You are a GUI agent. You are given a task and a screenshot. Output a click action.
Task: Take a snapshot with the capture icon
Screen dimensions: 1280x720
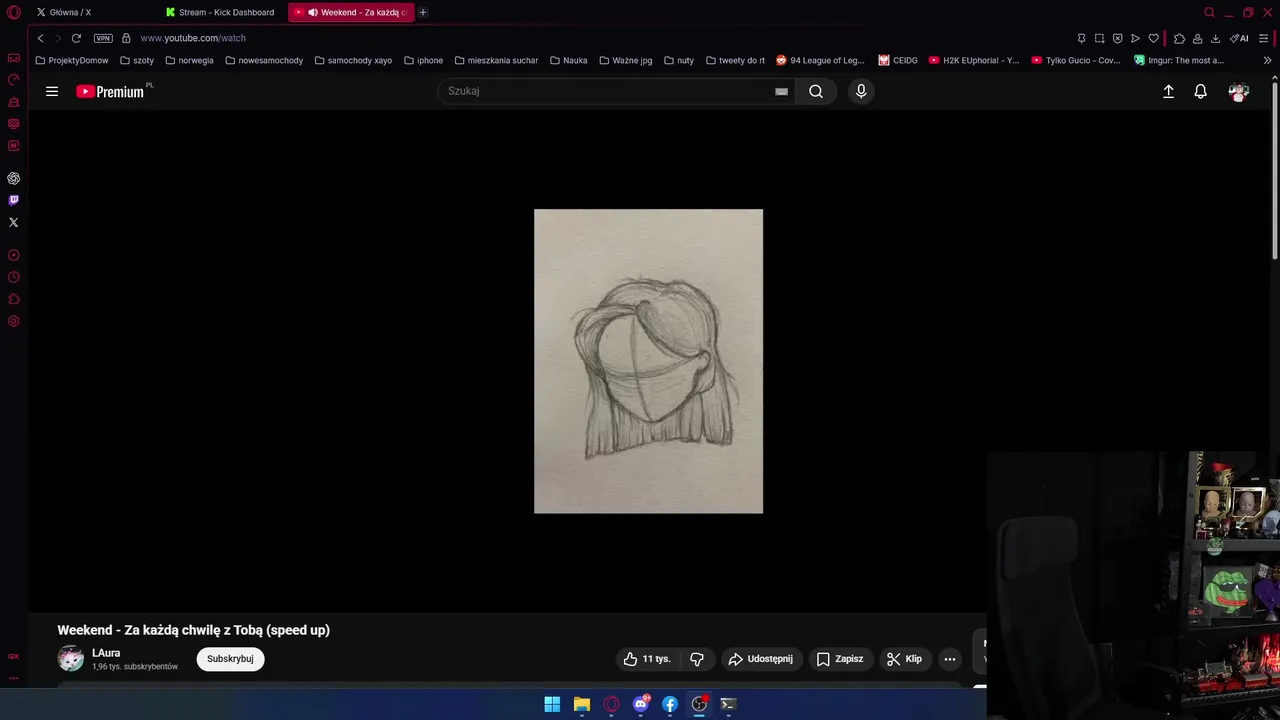click(1099, 38)
